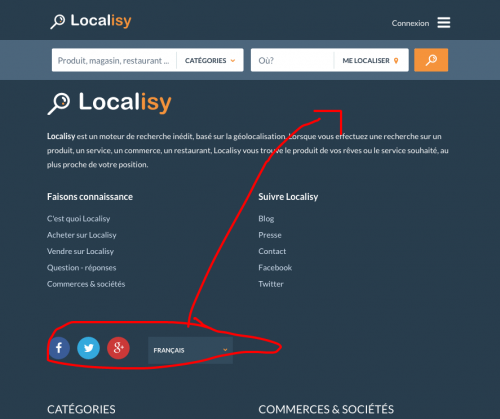
Task: Click the large Localisy footer logo
Action: pos(109,103)
